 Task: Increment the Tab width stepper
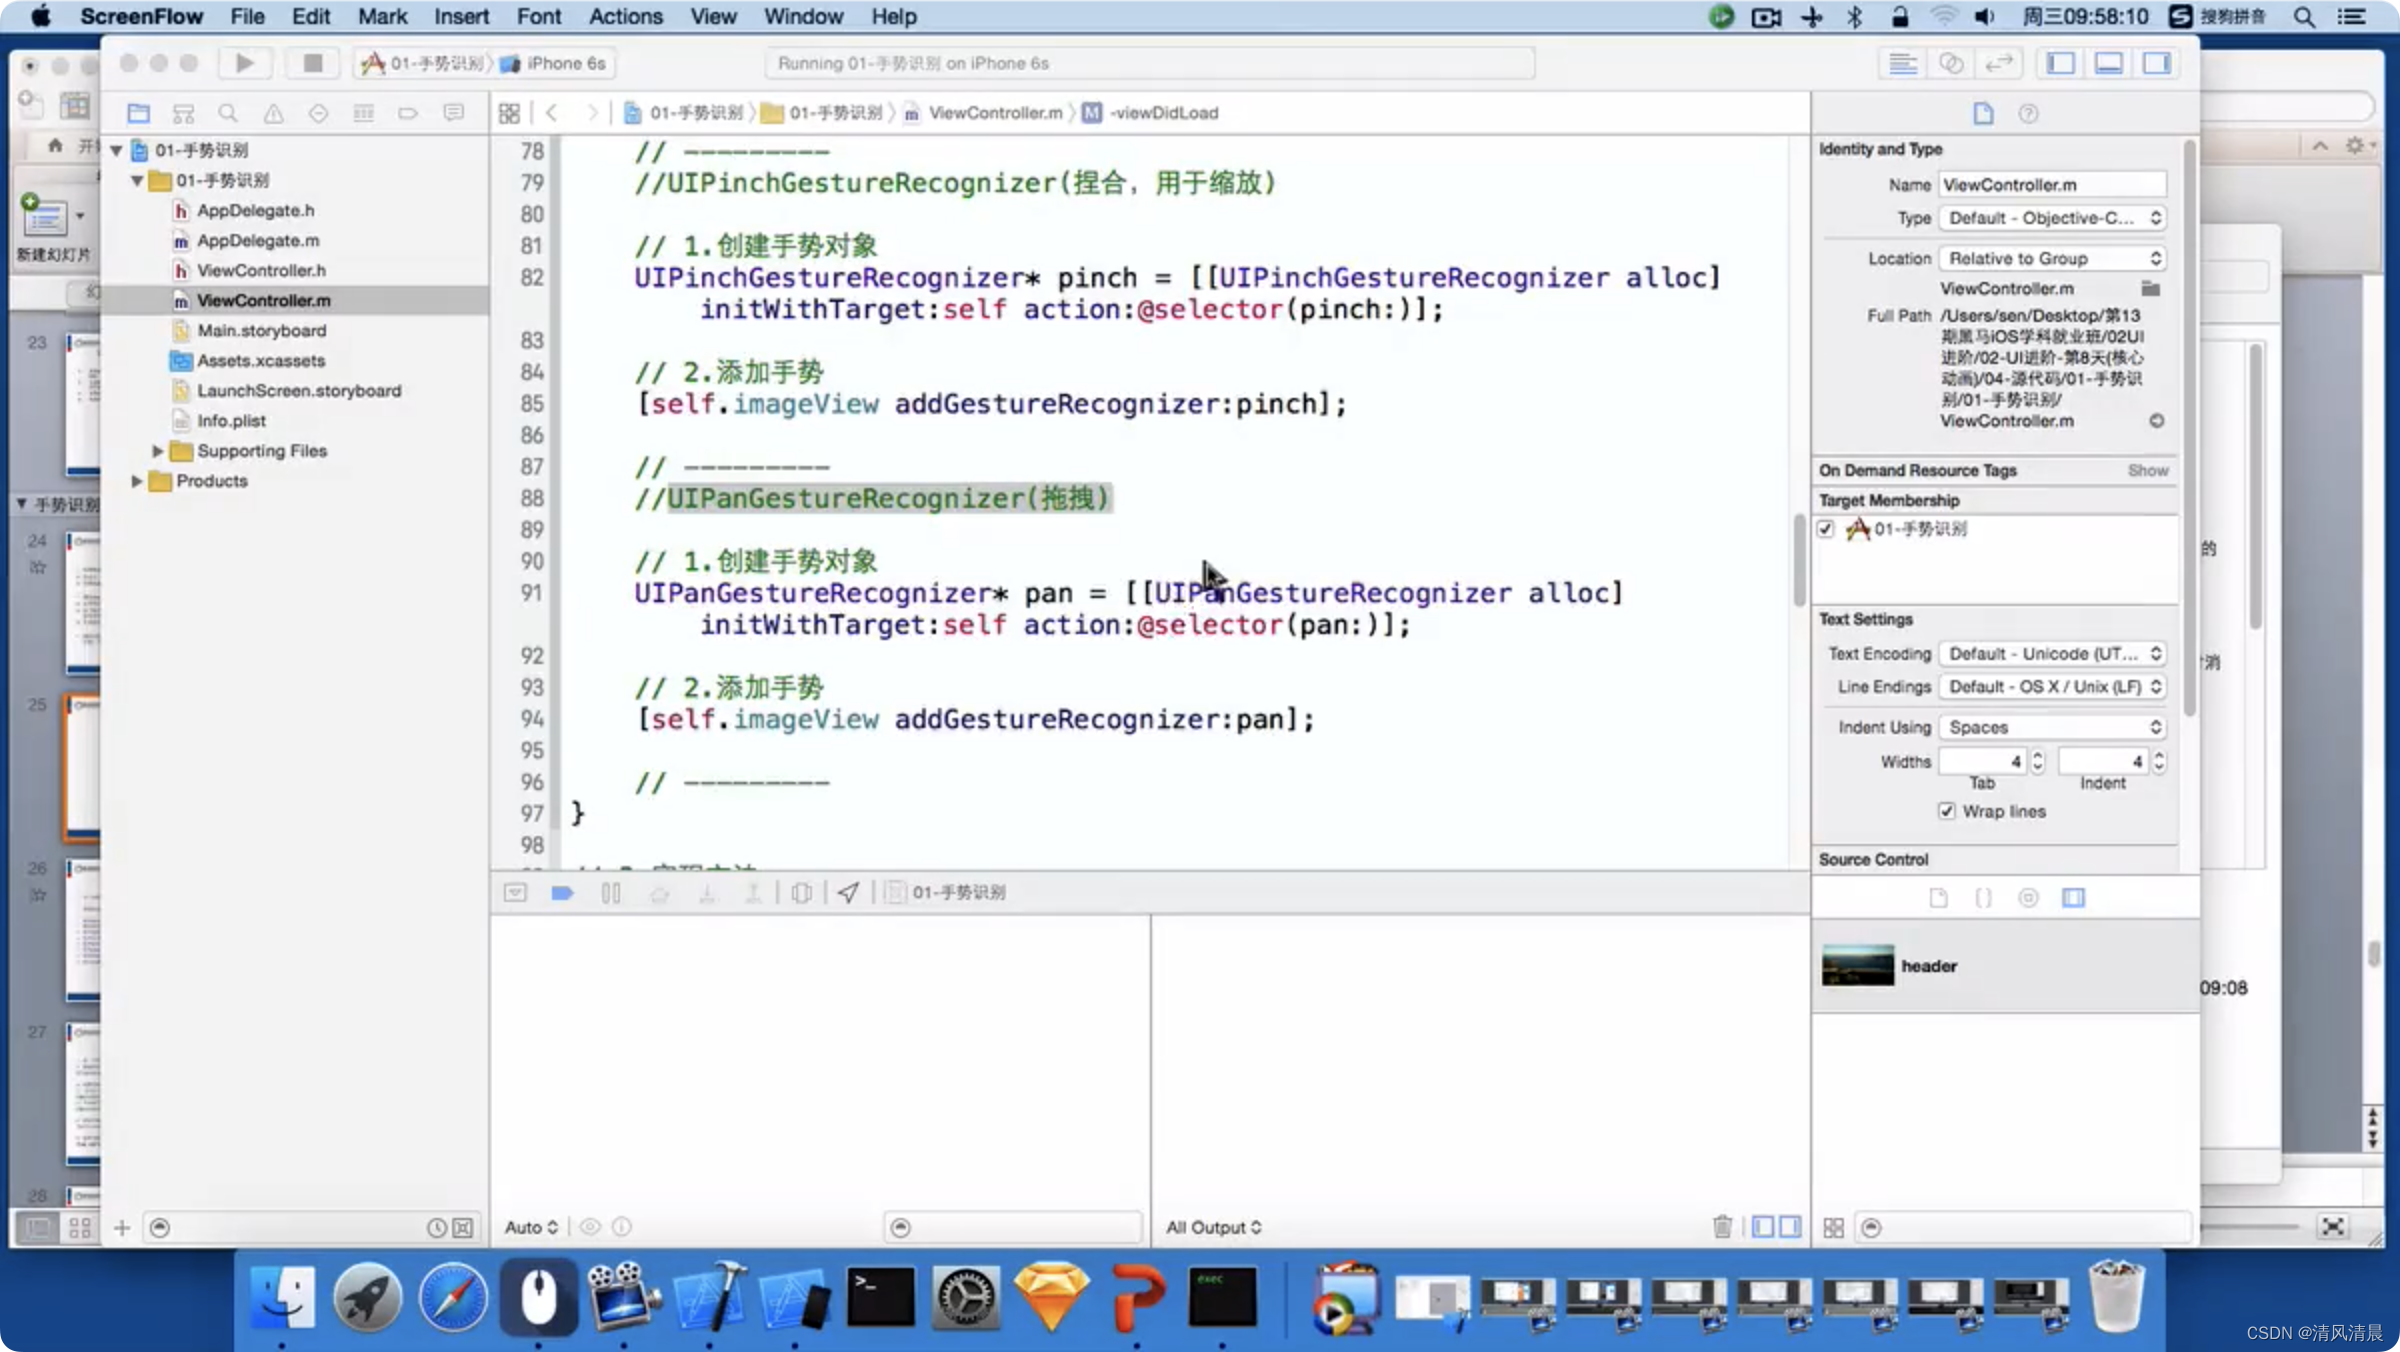[2037, 755]
